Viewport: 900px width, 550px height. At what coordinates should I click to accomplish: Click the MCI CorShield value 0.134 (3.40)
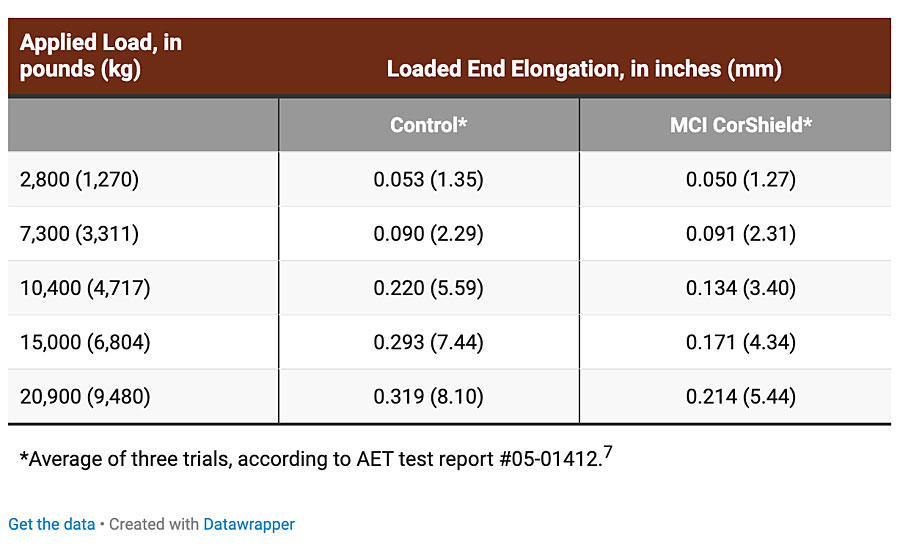[x=740, y=288]
